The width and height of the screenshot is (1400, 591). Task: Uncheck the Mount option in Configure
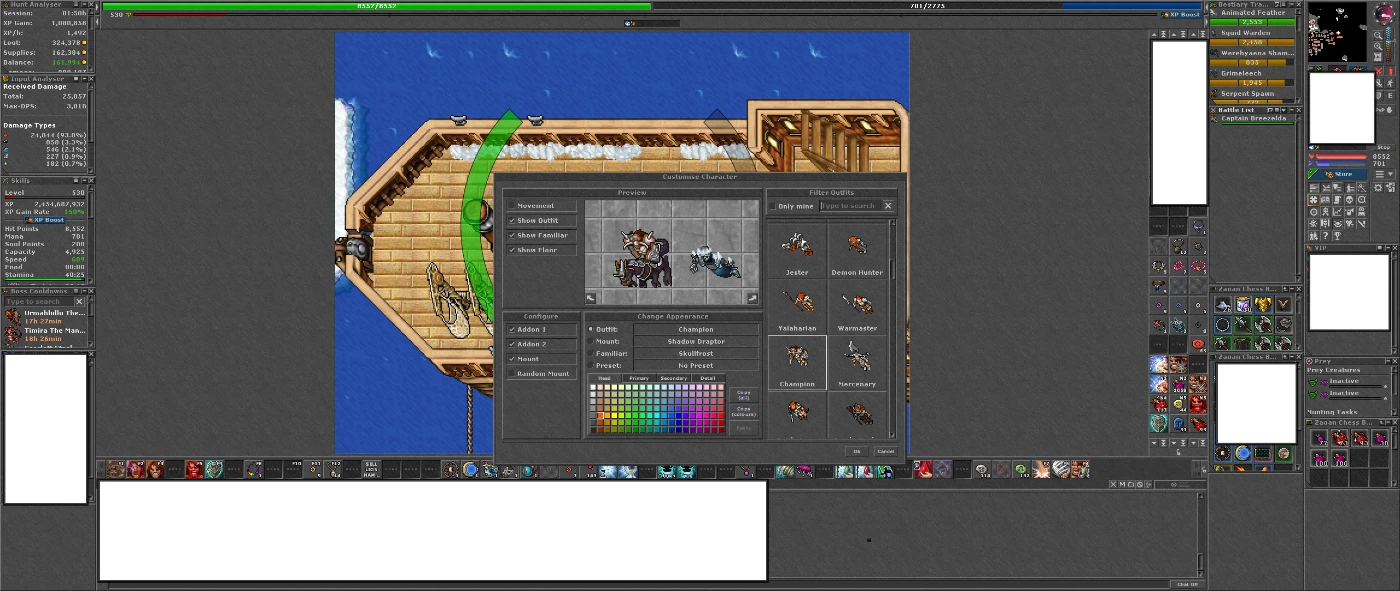511,359
